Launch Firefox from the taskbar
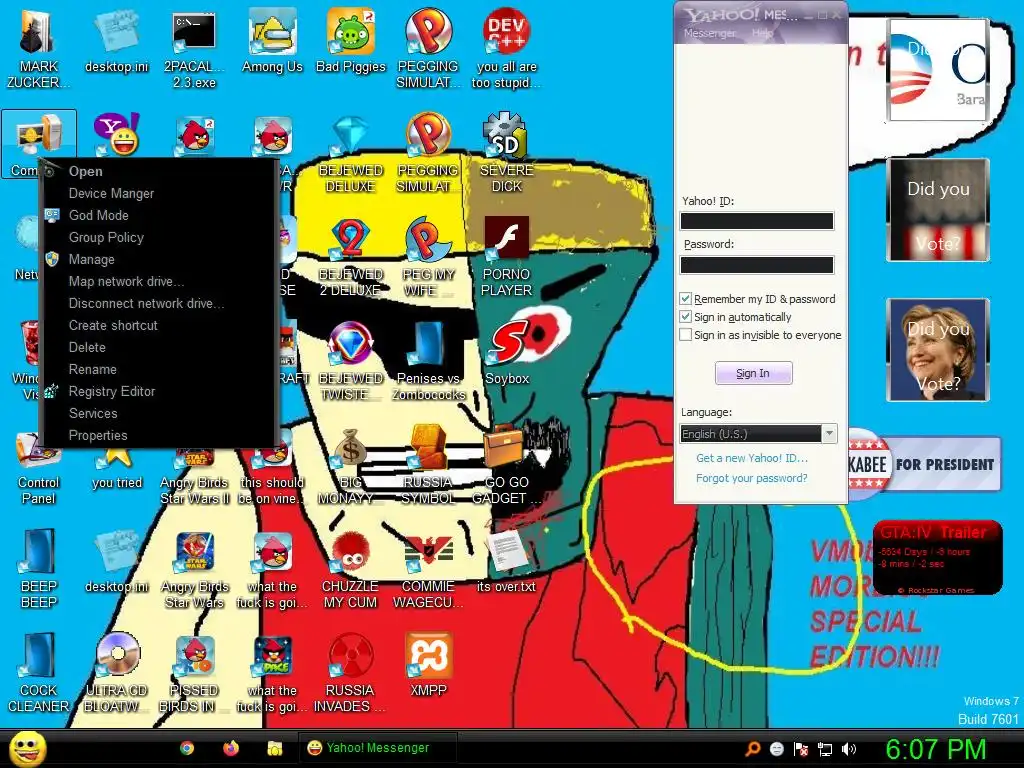This screenshot has width=1024, height=768. 231,748
